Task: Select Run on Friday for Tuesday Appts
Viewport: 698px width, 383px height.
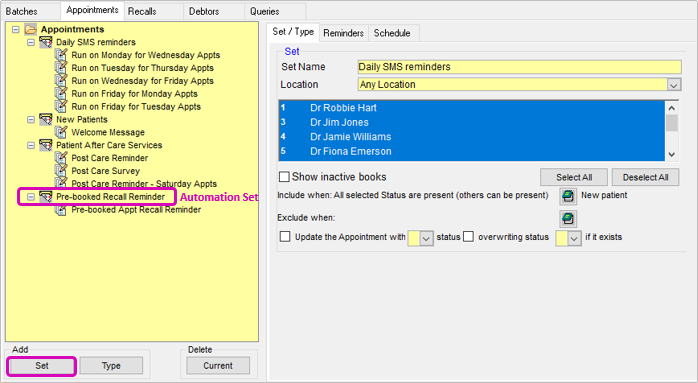Action: [136, 107]
